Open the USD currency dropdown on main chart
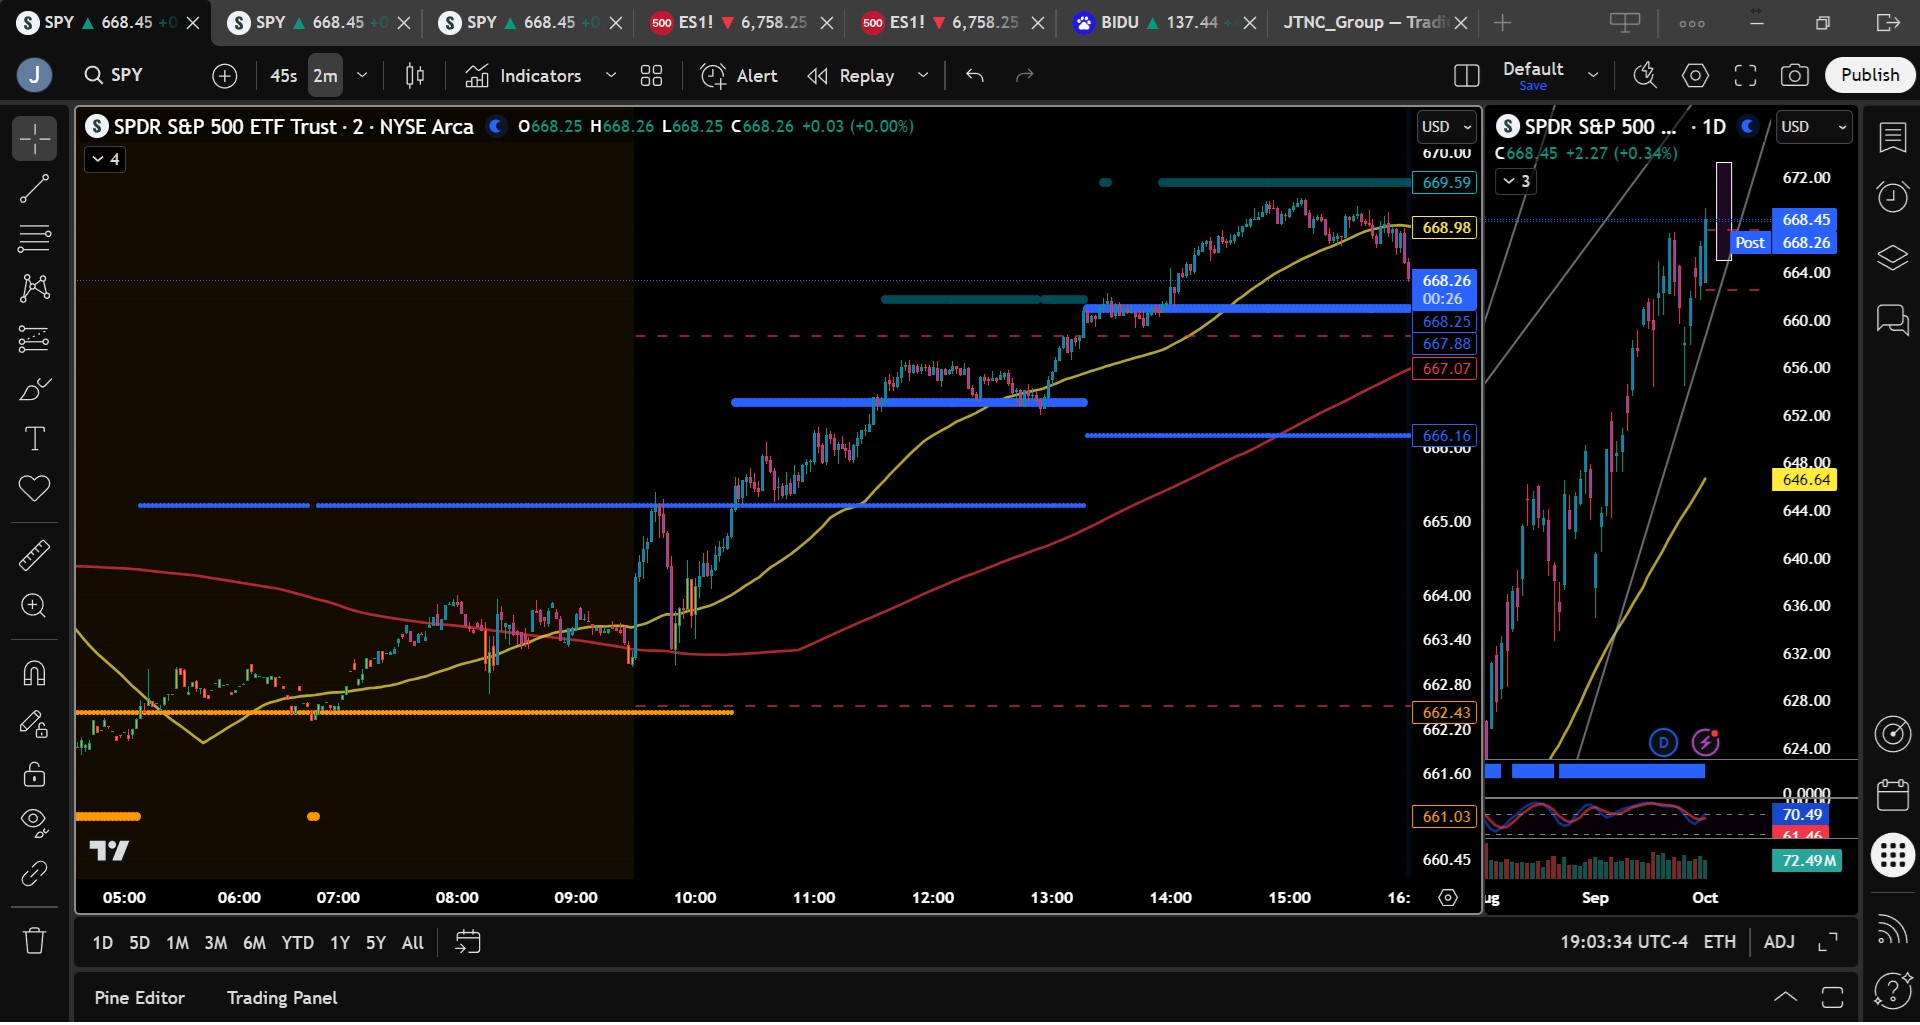1920x1025 pixels. [x=1447, y=127]
